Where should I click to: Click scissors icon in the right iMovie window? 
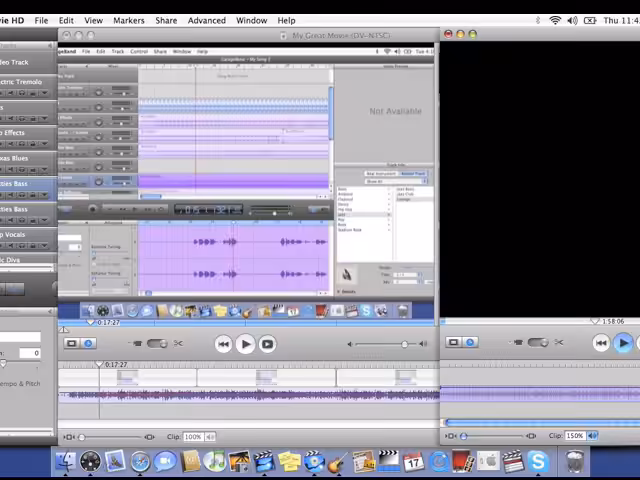click(x=559, y=342)
